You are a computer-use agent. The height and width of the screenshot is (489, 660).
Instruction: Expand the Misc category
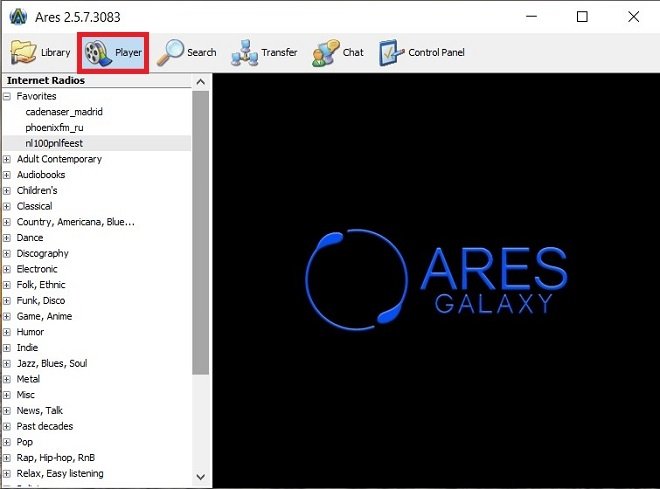tap(7, 395)
